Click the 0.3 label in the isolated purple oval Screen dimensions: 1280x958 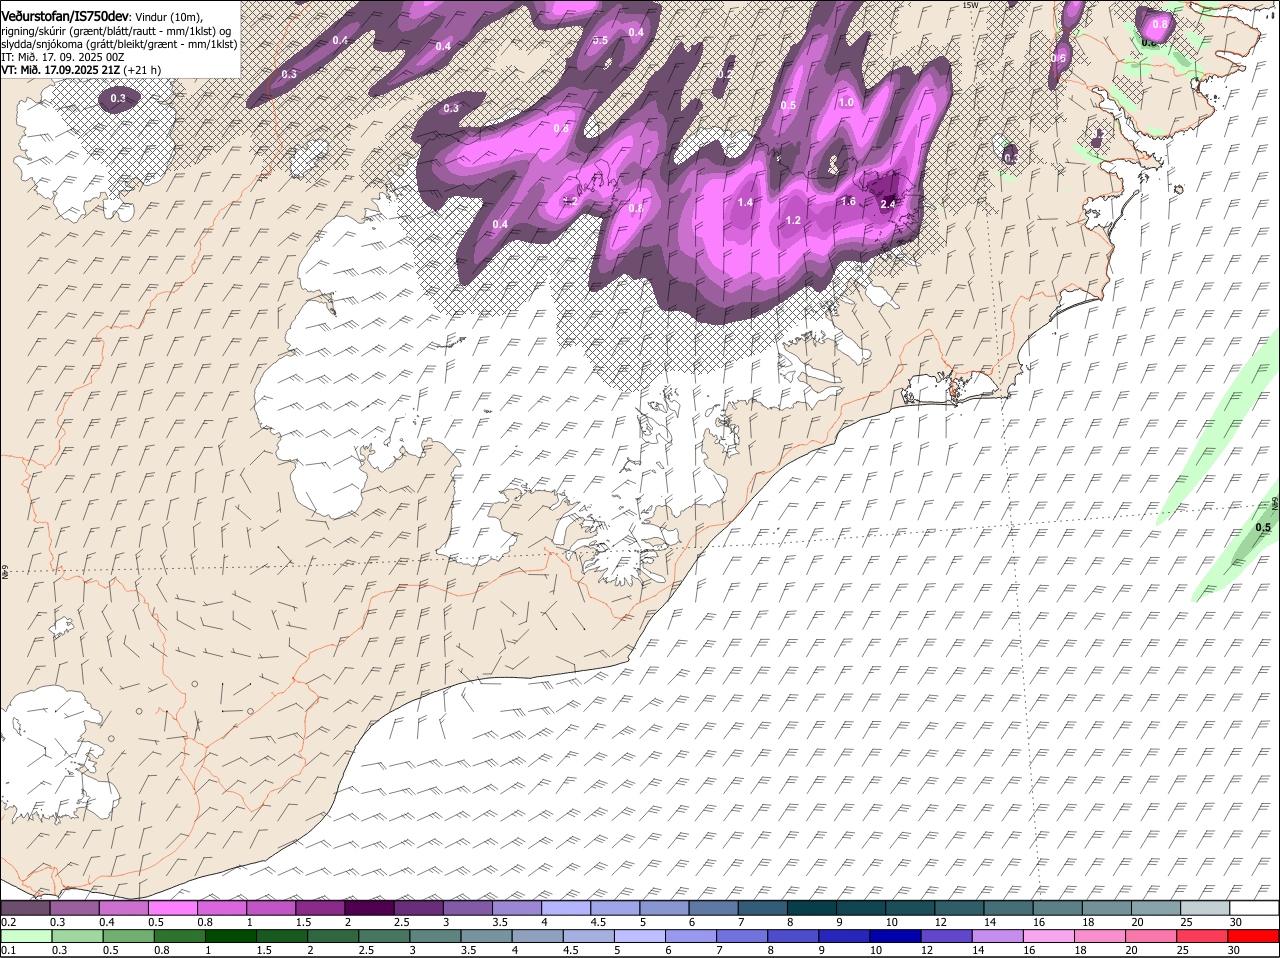118,98
